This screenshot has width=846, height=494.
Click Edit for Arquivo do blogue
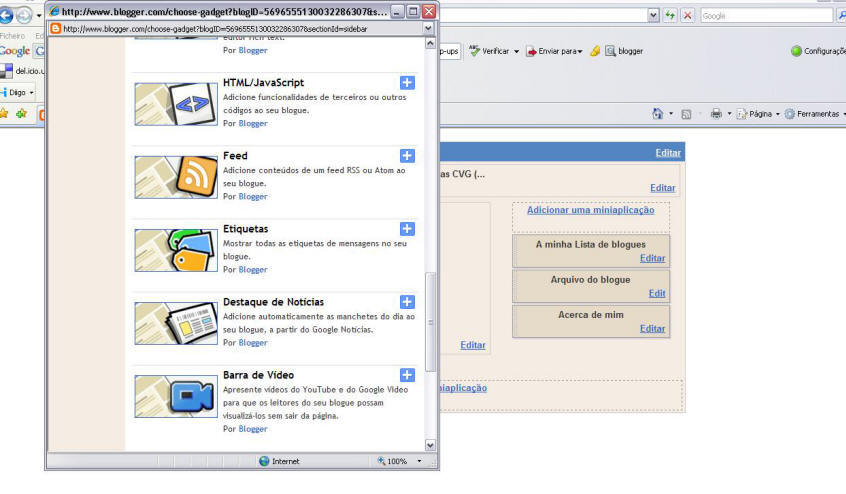pyautogui.click(x=657, y=293)
